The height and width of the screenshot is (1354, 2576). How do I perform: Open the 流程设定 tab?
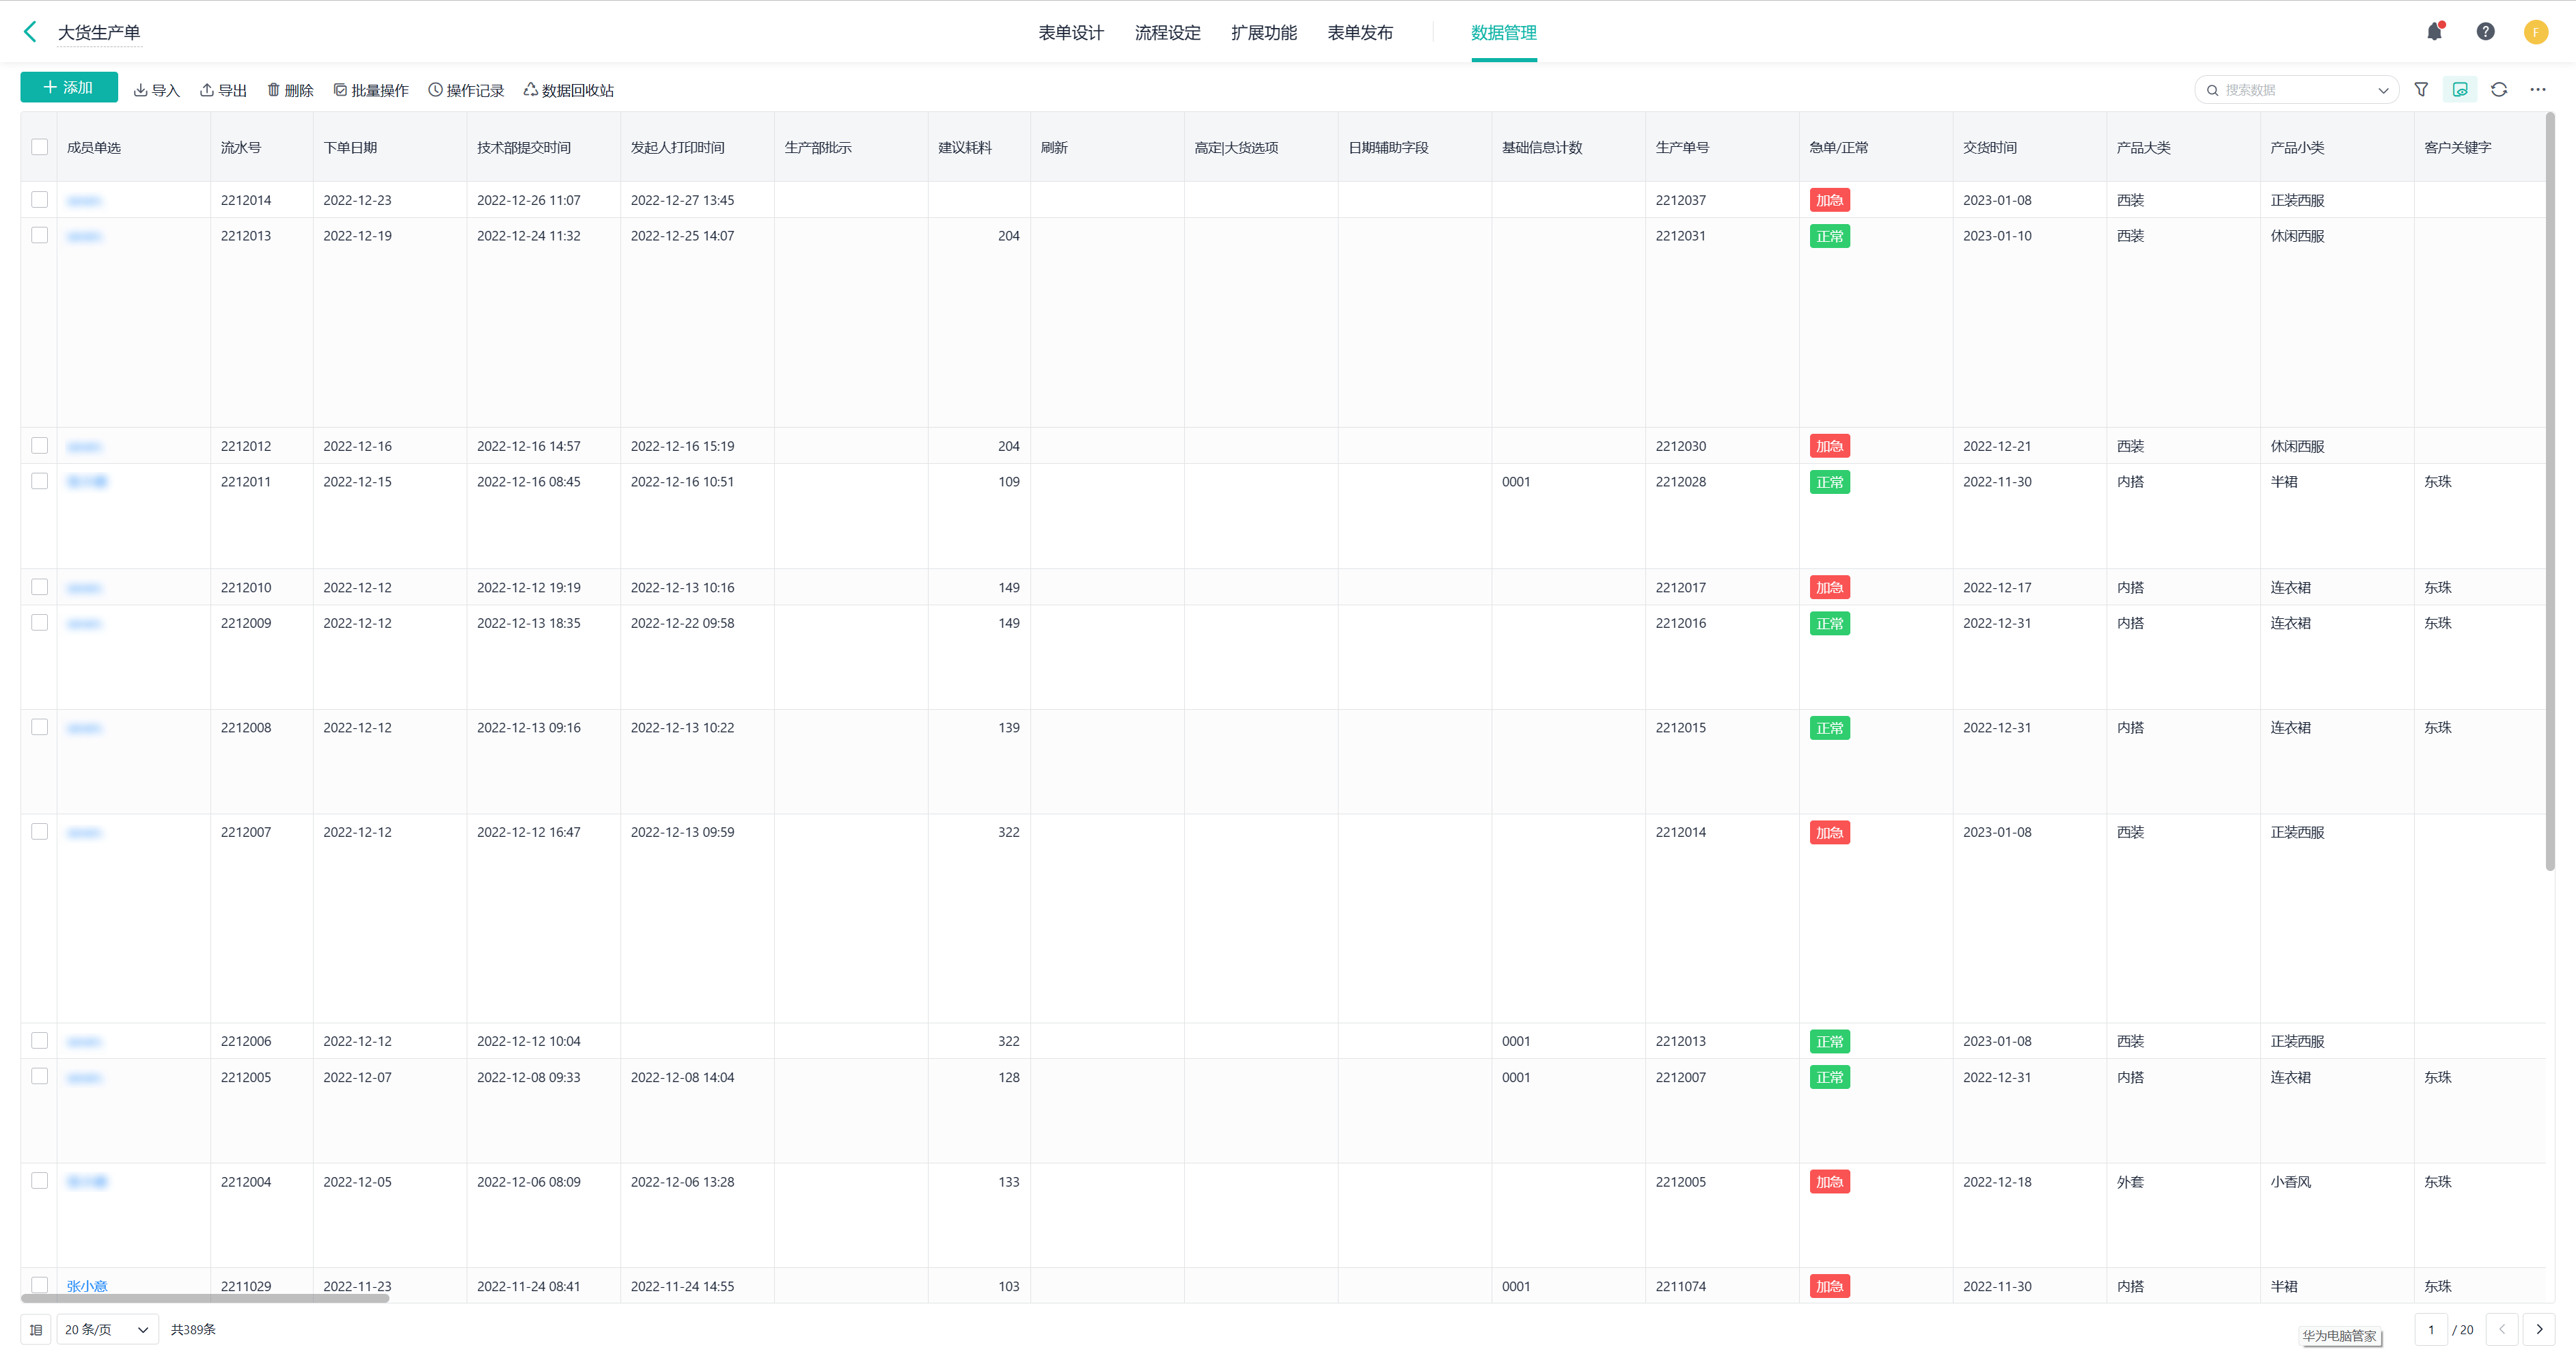click(1167, 33)
